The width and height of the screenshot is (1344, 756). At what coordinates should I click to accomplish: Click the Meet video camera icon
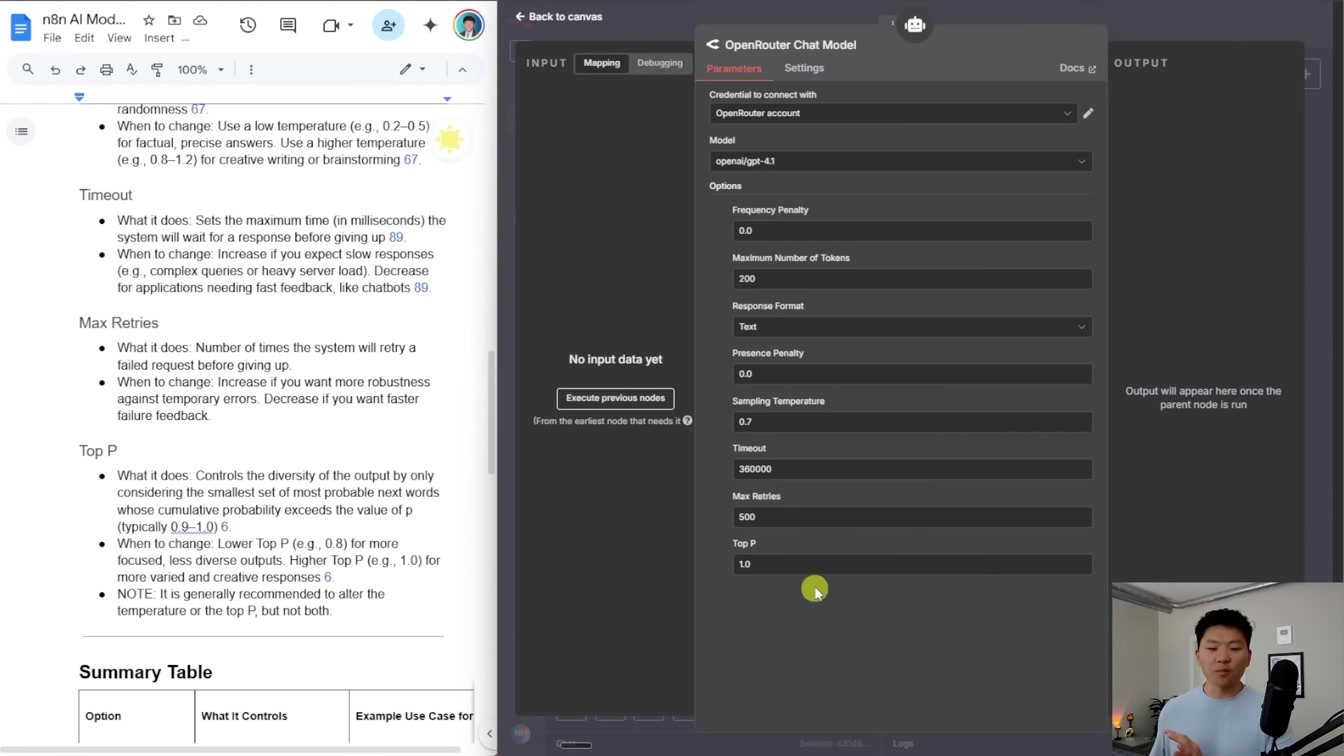(x=331, y=25)
